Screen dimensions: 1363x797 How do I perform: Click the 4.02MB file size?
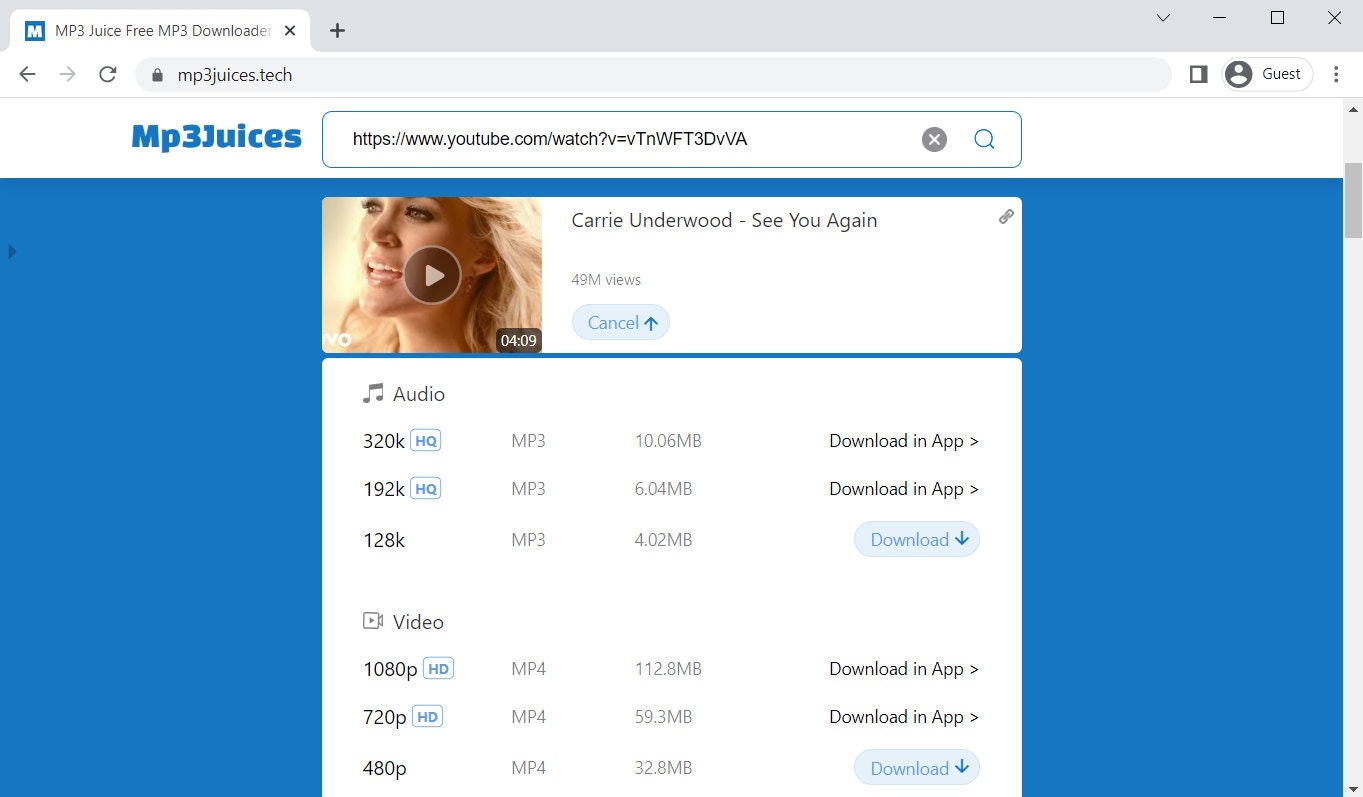[664, 540]
